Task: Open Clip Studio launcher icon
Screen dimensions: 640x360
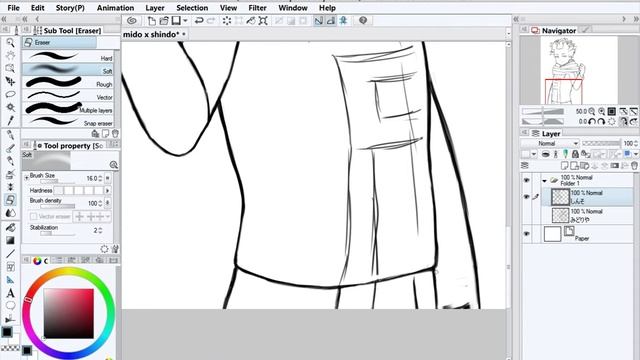Action: (x=131, y=20)
